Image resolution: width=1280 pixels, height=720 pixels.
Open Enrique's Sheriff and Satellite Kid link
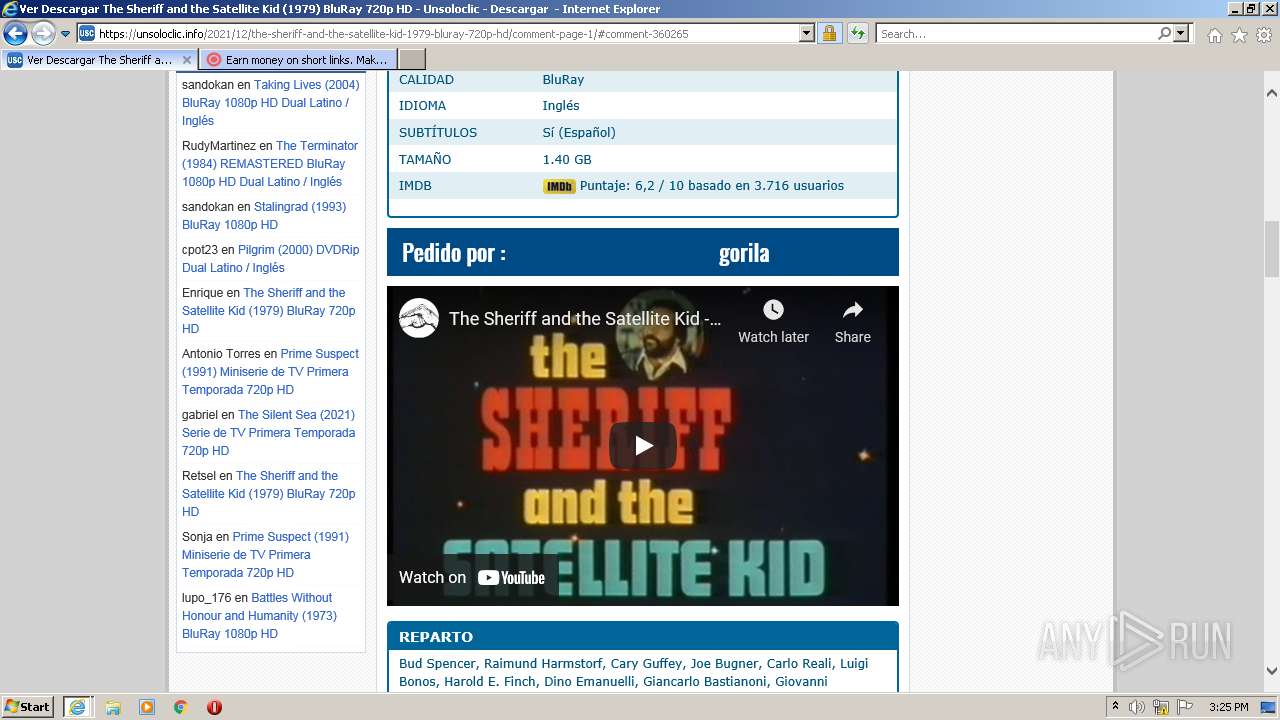click(x=269, y=310)
